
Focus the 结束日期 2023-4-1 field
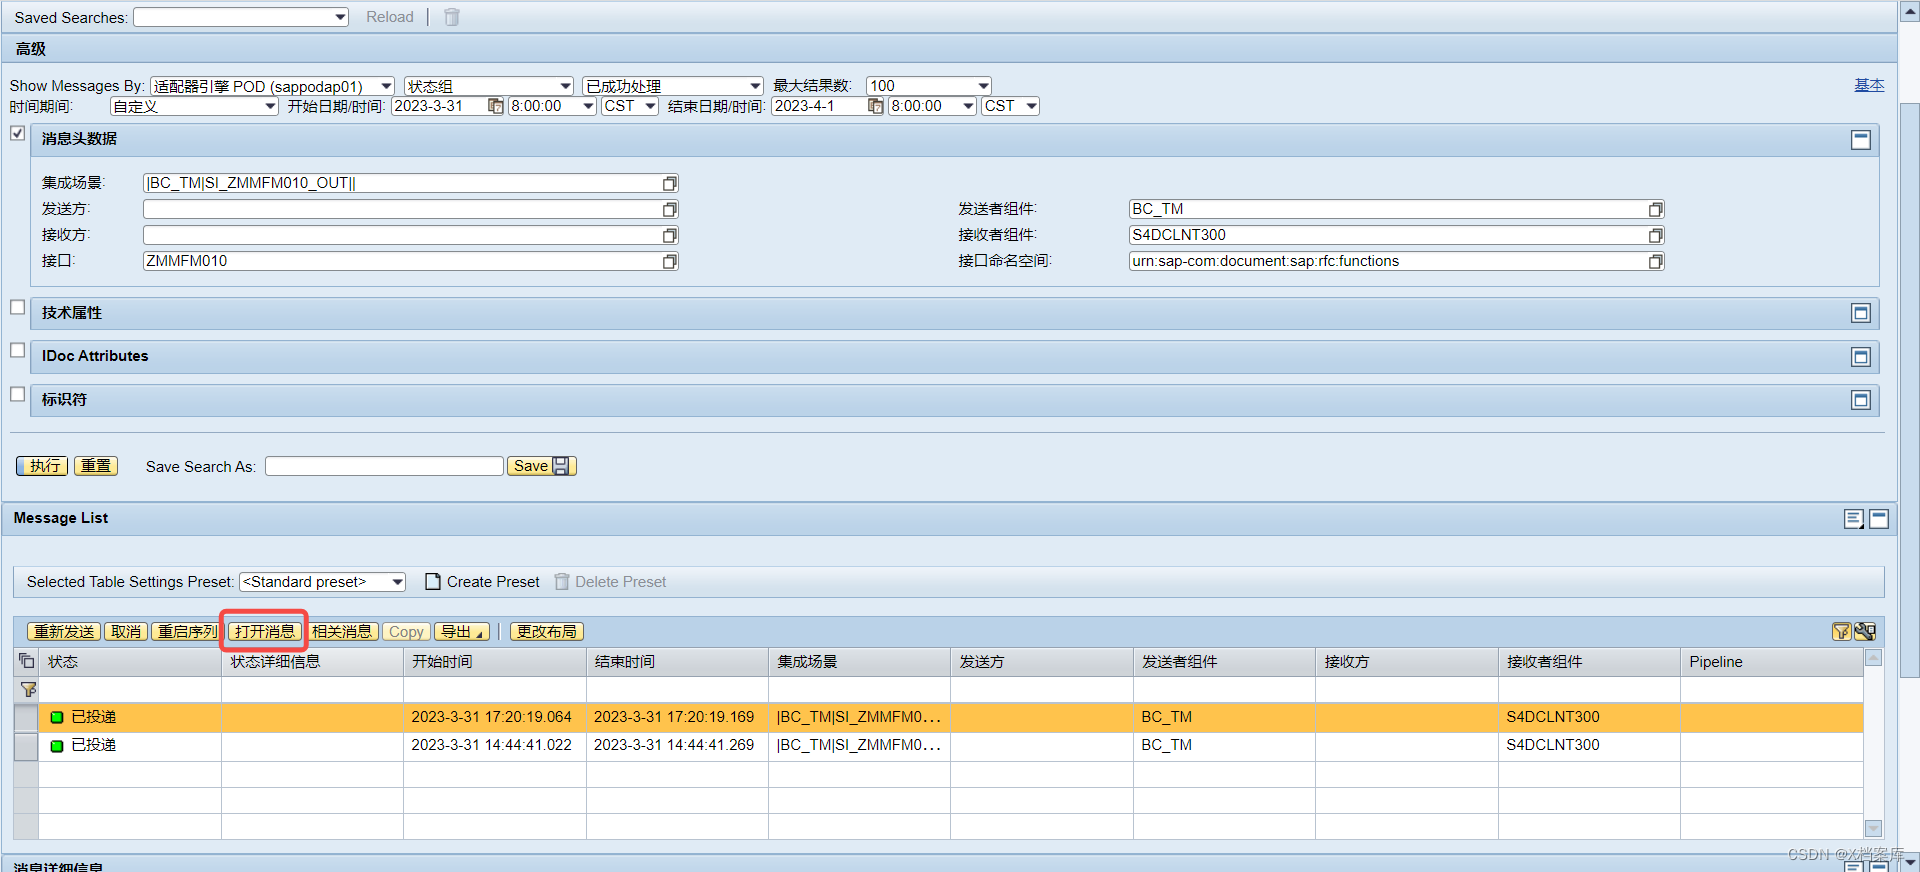819,106
